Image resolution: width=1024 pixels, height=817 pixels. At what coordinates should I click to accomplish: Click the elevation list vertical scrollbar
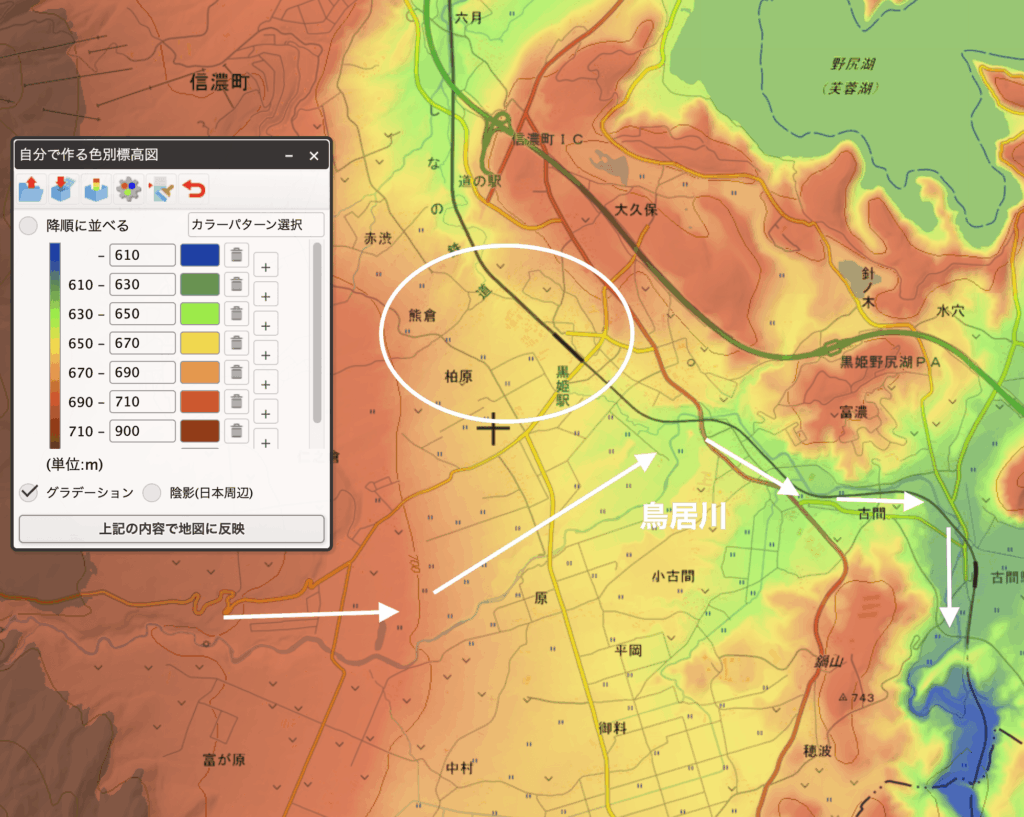point(317,332)
